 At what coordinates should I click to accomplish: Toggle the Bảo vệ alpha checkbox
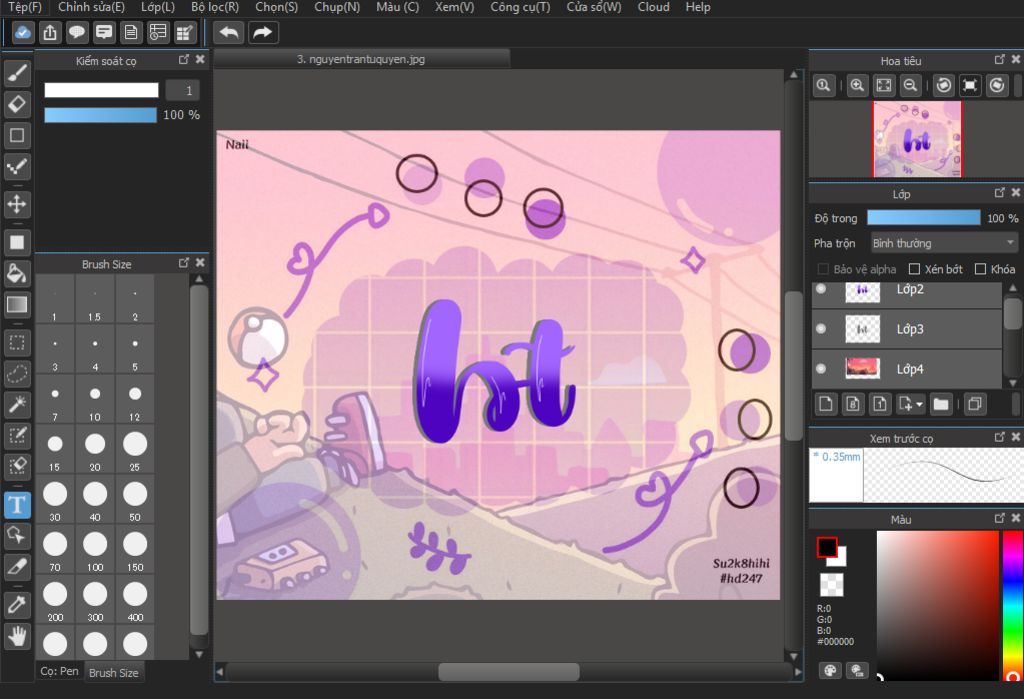click(824, 269)
